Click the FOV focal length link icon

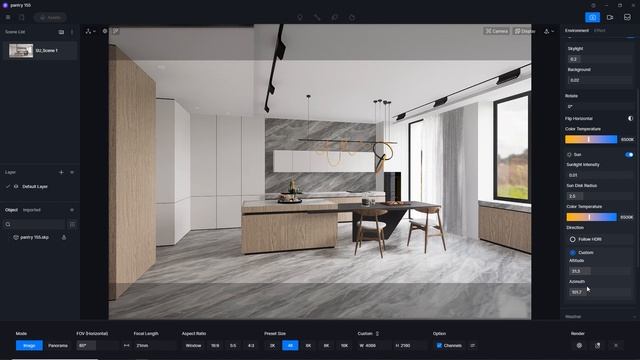click(x=127, y=345)
